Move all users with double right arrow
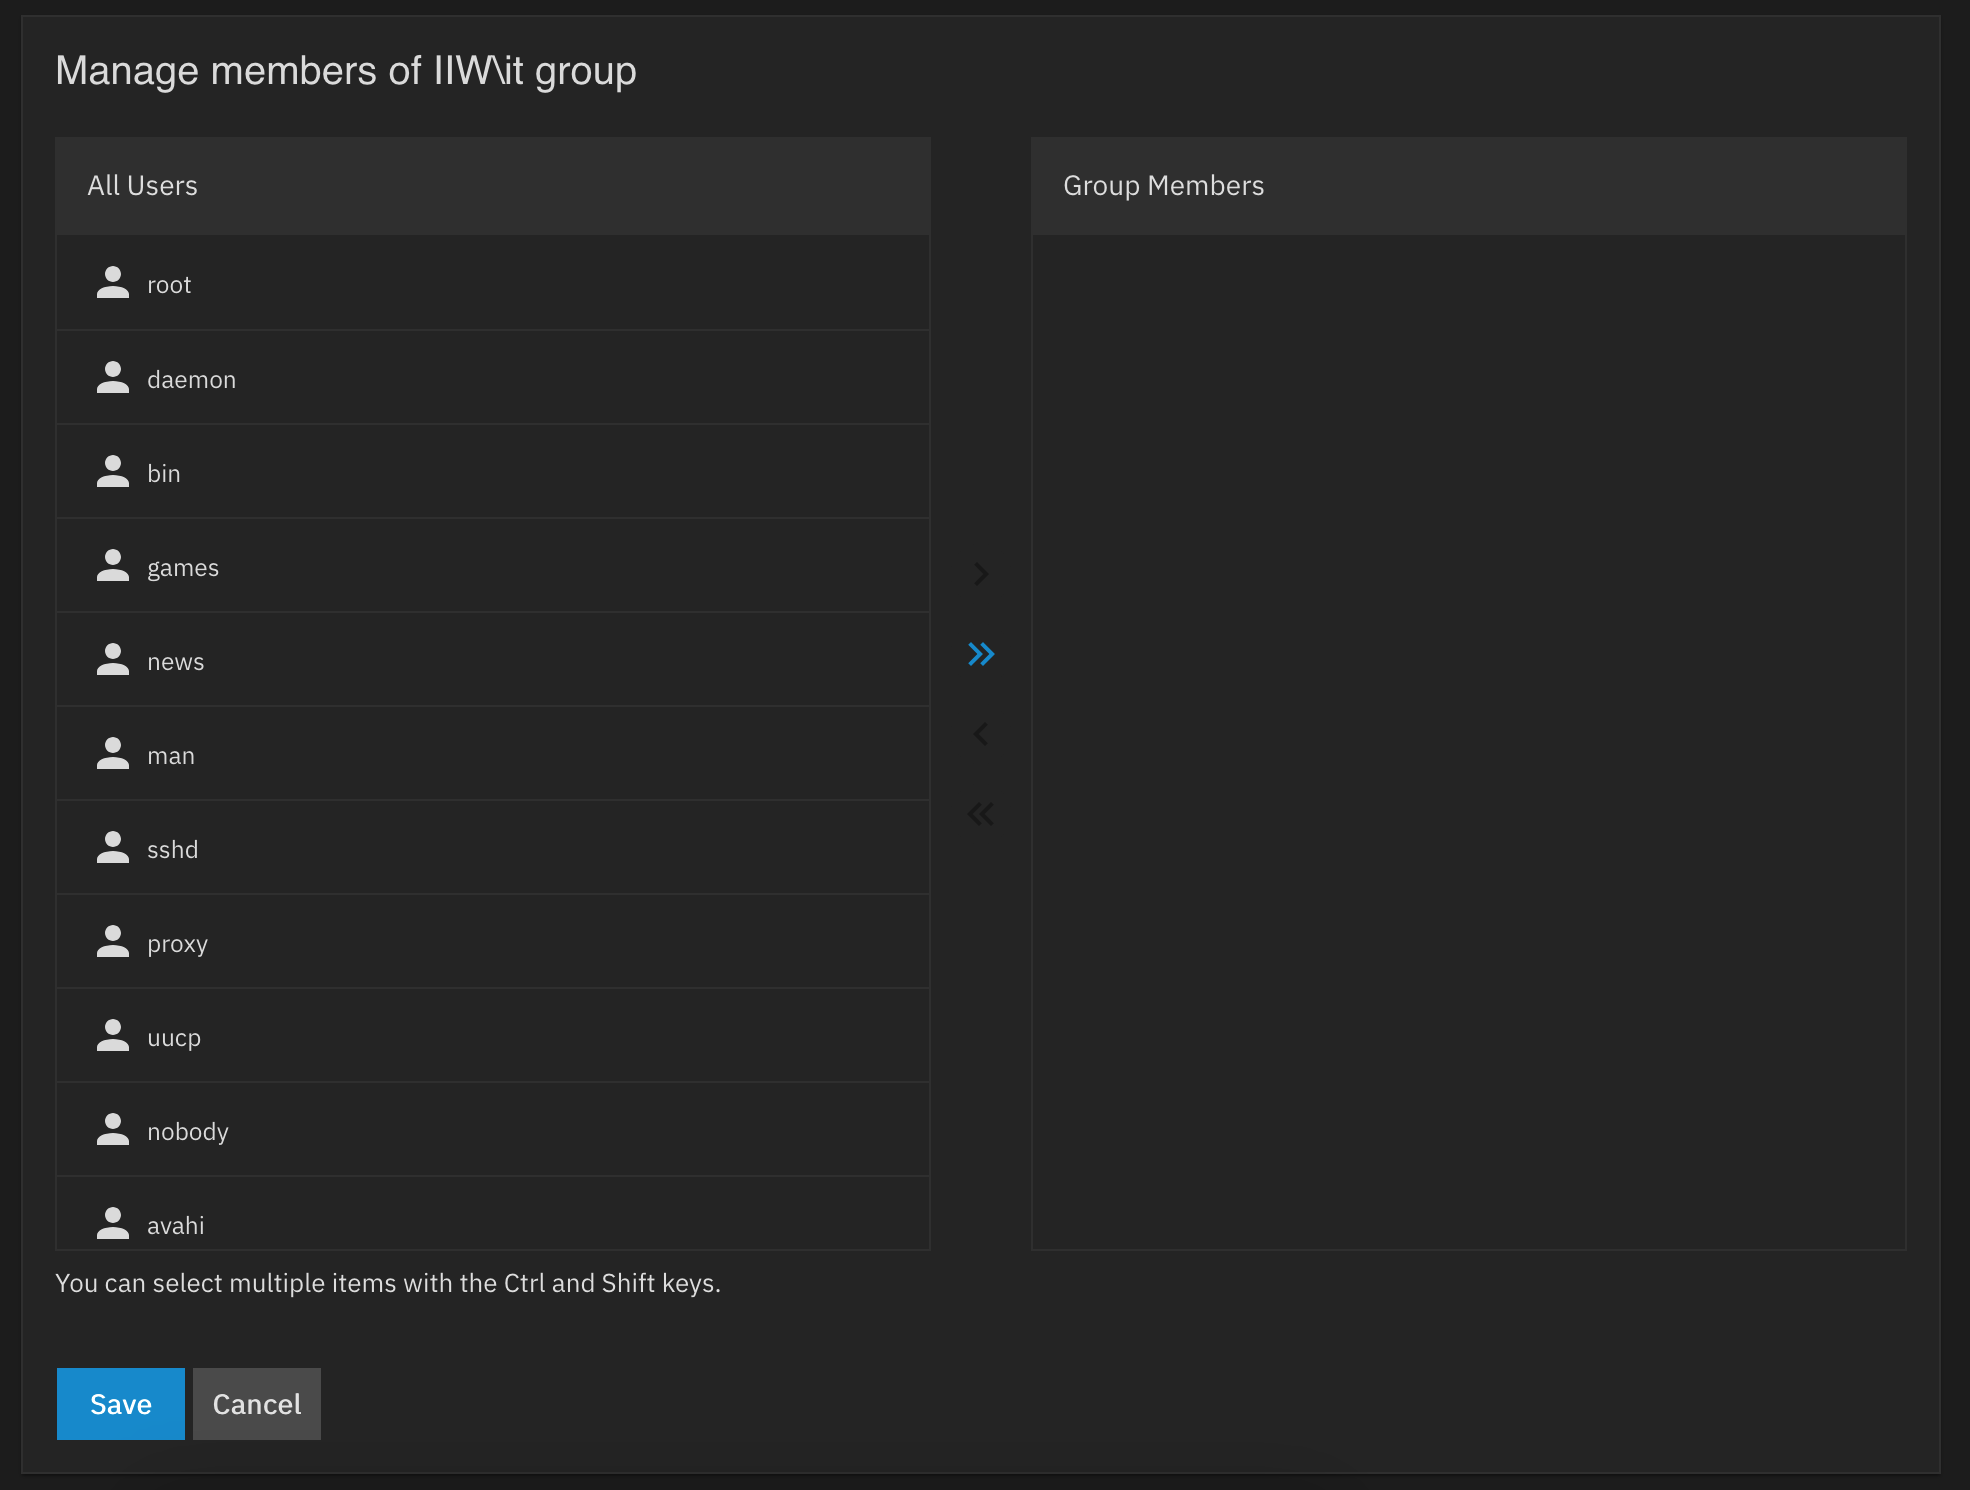 [981, 654]
